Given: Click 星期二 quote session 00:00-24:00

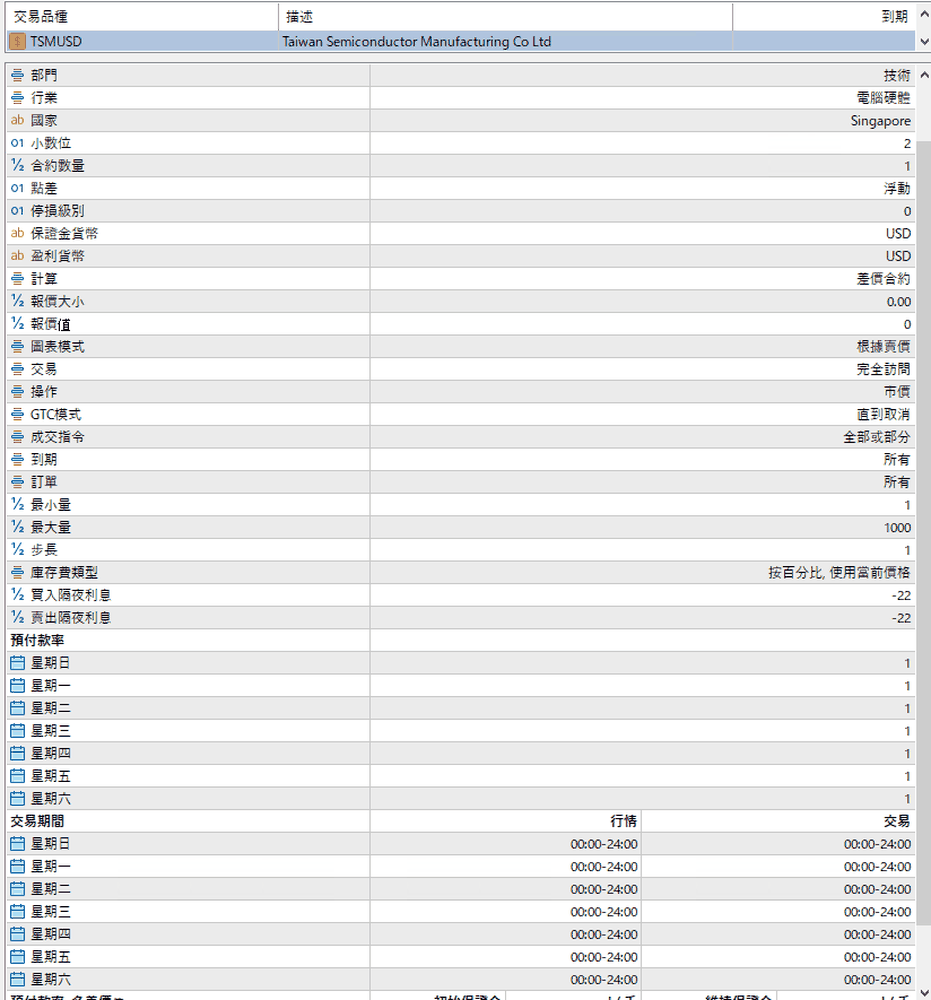Looking at the screenshot, I should pyautogui.click(x=604, y=889).
